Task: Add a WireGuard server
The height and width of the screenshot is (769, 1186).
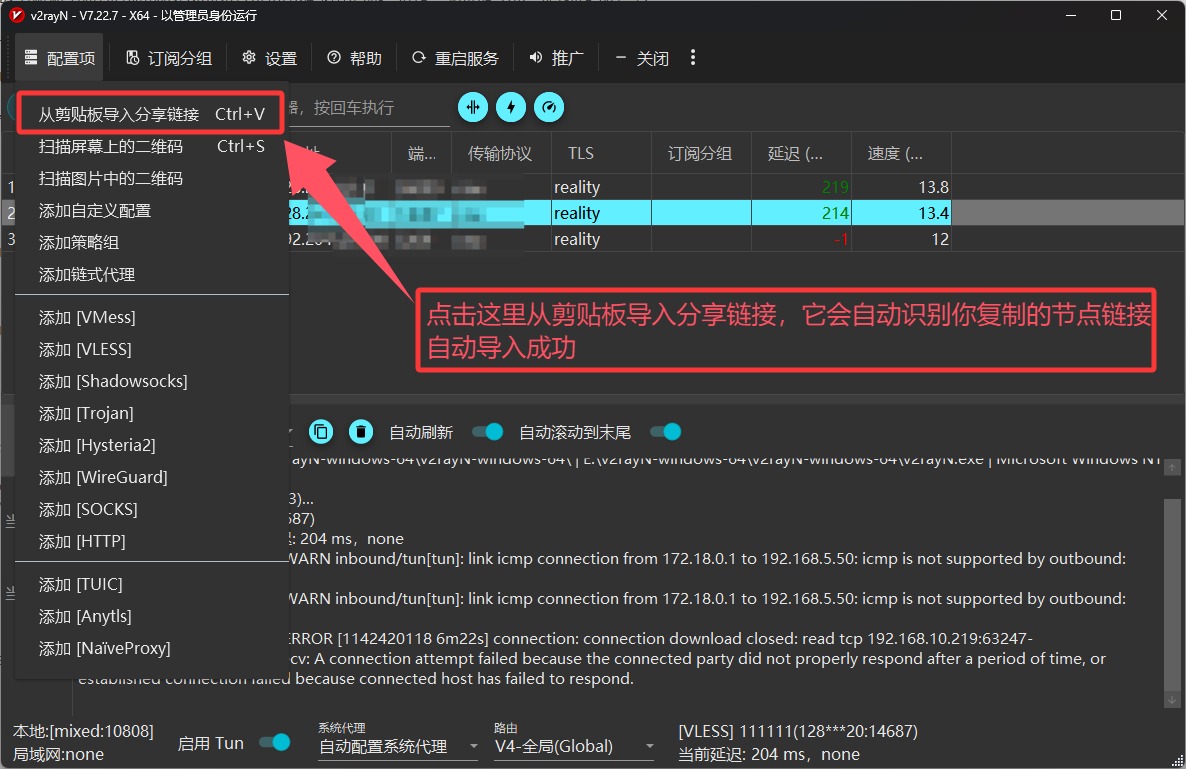Action: coord(151,477)
